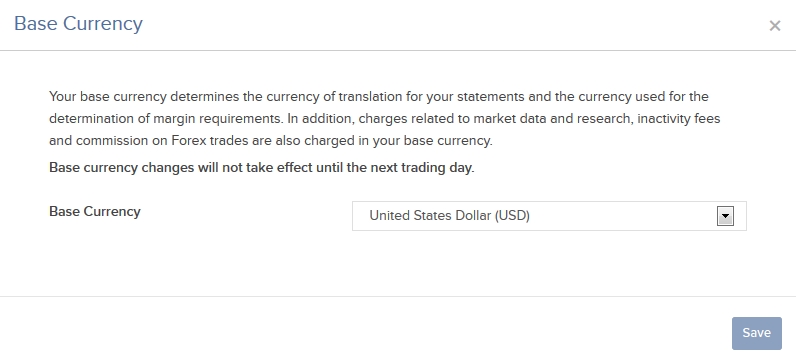The height and width of the screenshot is (363, 796).
Task: Click the bold Base Currency field label
Action: 94,212
